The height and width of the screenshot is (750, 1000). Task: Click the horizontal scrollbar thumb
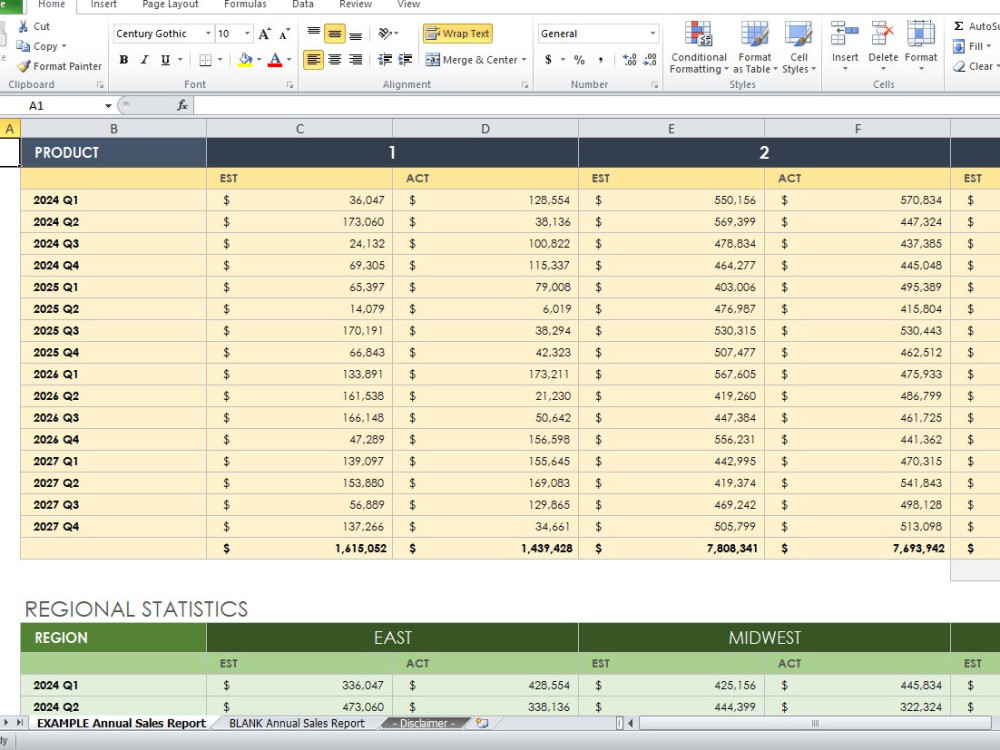(814, 723)
